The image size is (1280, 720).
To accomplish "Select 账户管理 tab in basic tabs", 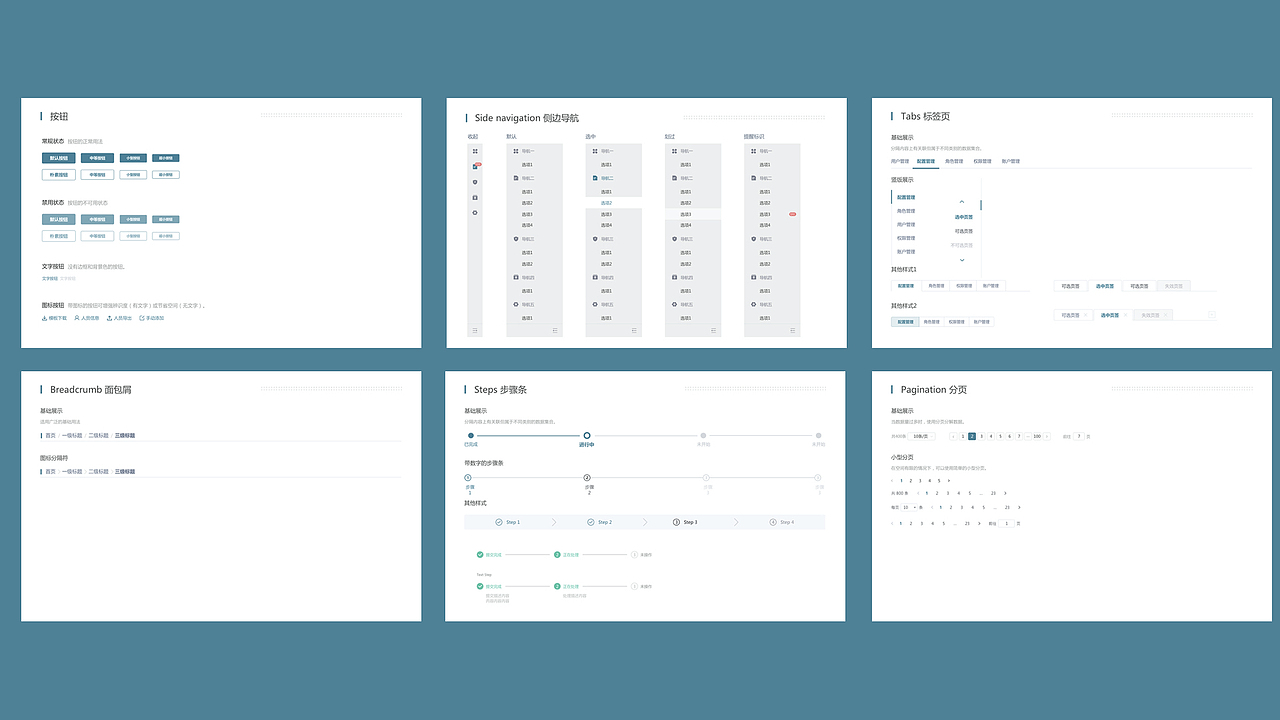I will (x=1011, y=161).
